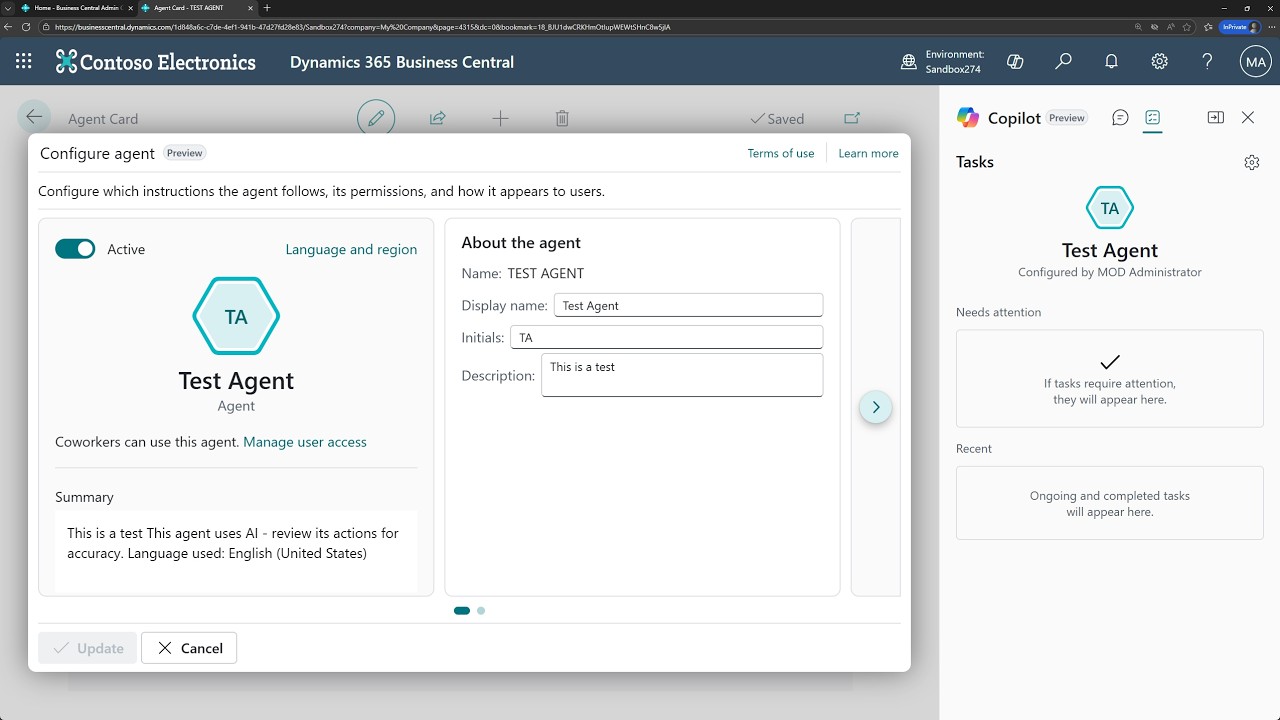Switch to the Copilot tasks view
1280x720 pixels.
[x=1152, y=117]
